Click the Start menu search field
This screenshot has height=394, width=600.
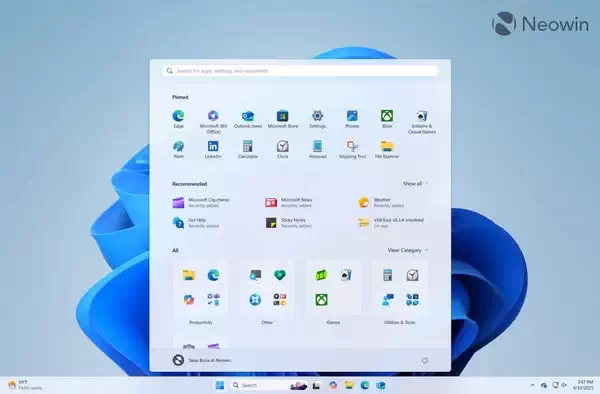click(300, 71)
